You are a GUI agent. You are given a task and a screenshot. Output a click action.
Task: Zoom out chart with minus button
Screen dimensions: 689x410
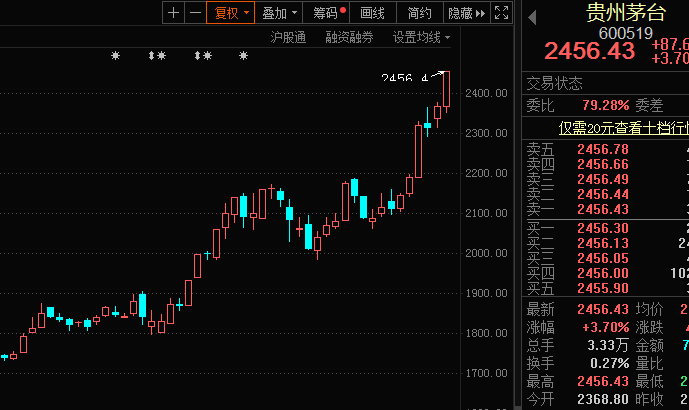click(195, 13)
